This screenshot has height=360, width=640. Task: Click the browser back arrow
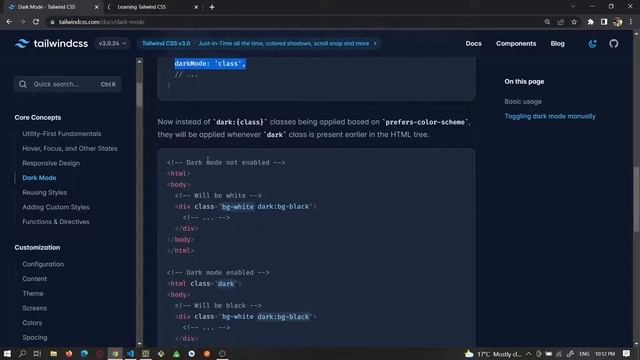tap(9, 22)
